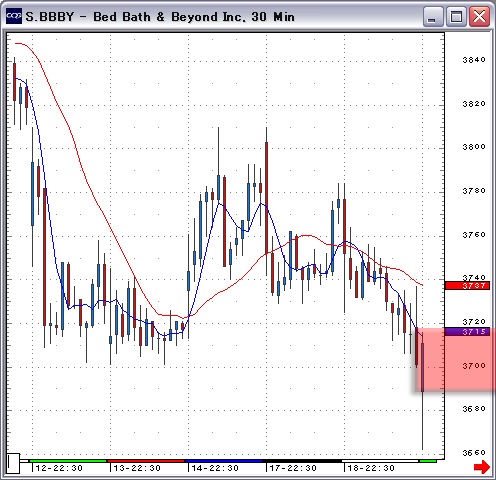Click the green session bar above 12-22:30
496x480 pixels.
[68, 461]
